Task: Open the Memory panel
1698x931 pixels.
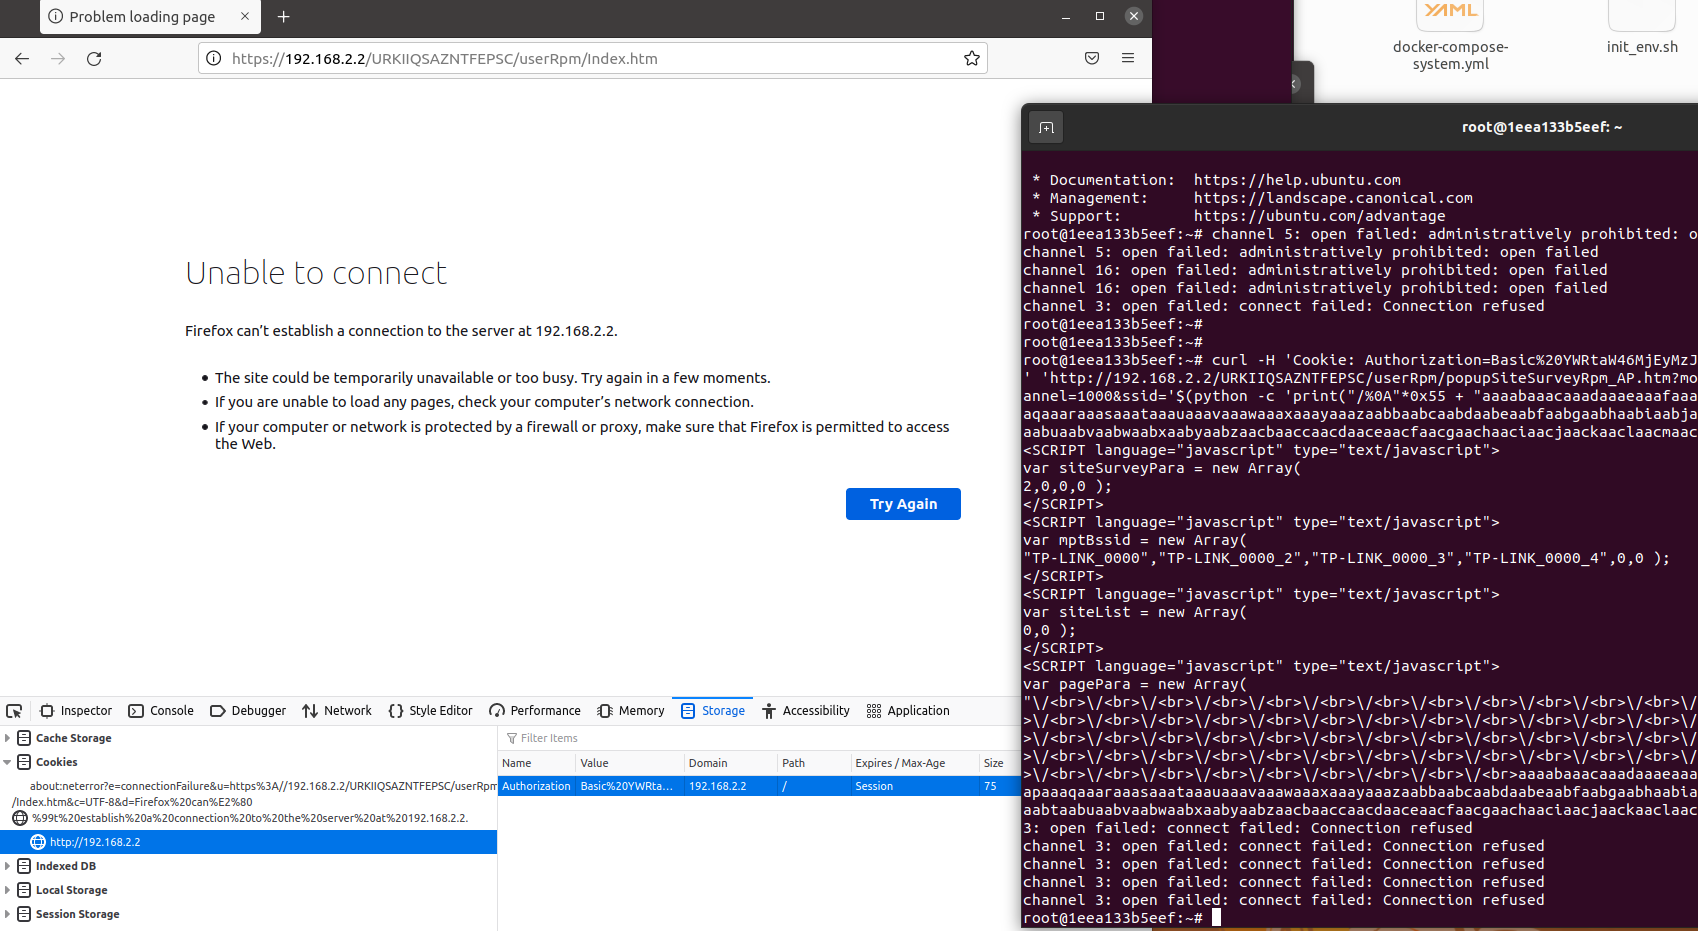Action: [629, 710]
